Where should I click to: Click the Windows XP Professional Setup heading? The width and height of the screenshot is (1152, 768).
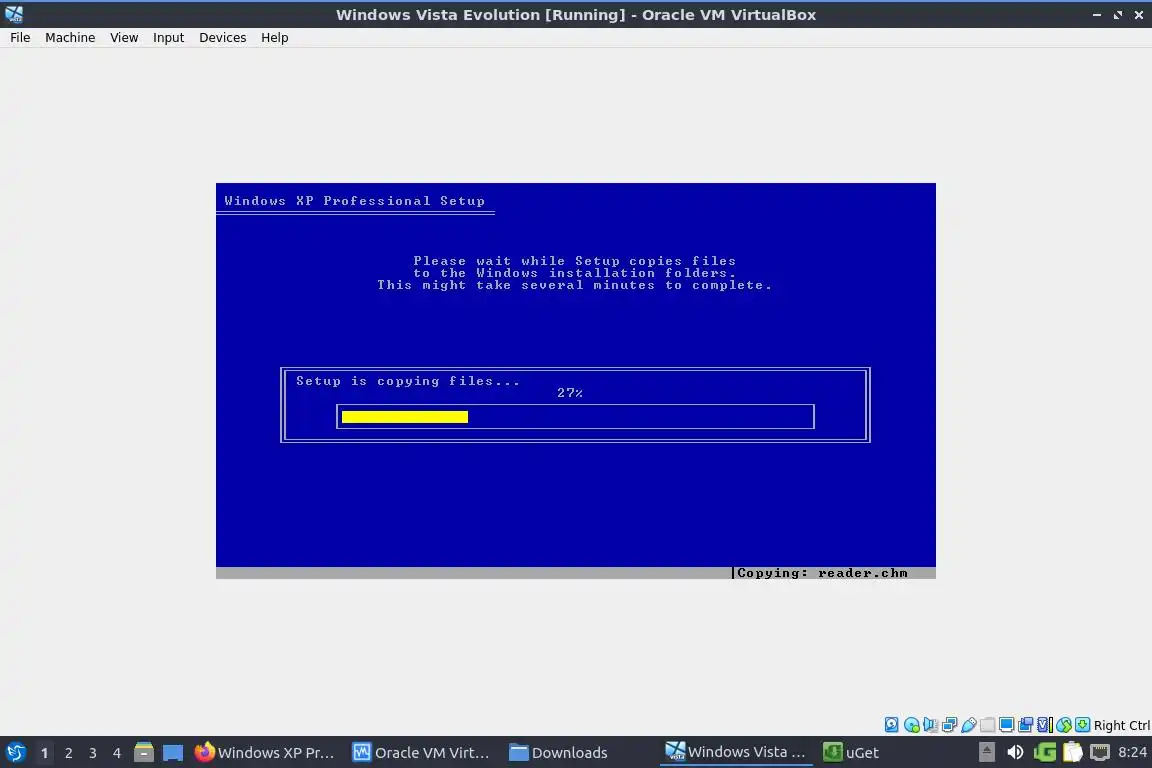354,201
